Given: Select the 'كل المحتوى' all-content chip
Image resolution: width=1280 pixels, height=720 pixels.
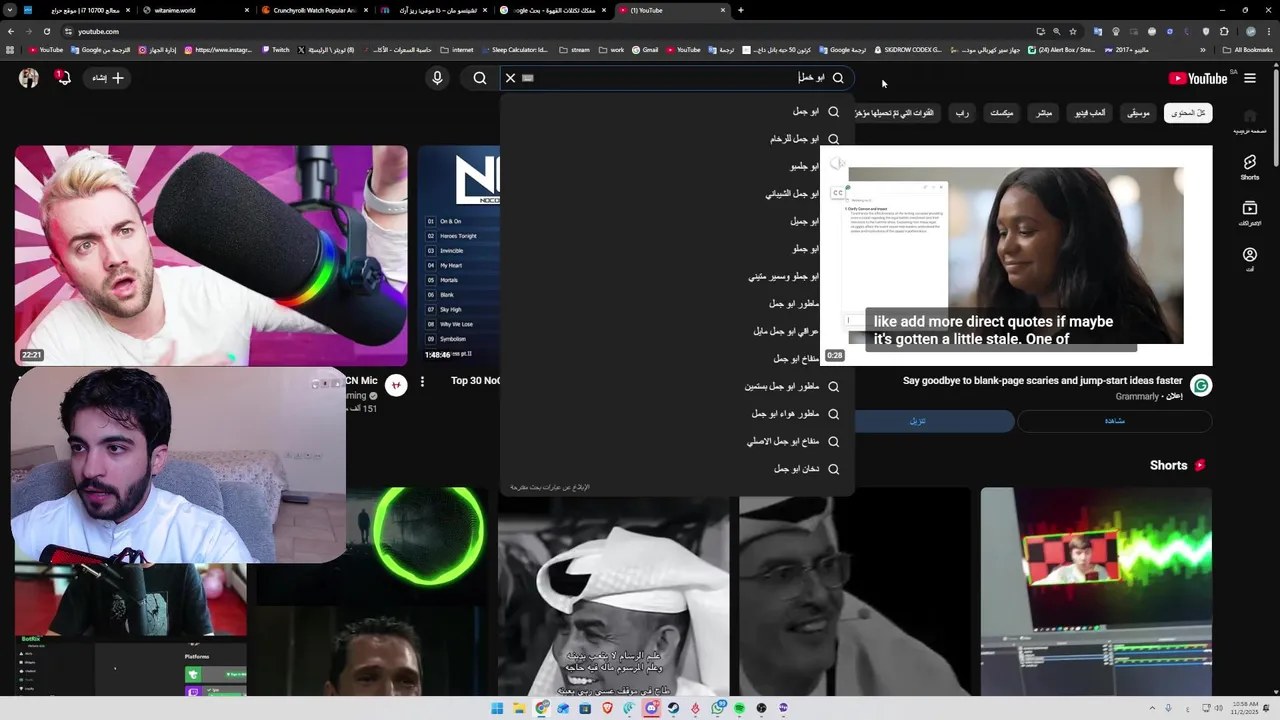Looking at the screenshot, I should 1188,113.
